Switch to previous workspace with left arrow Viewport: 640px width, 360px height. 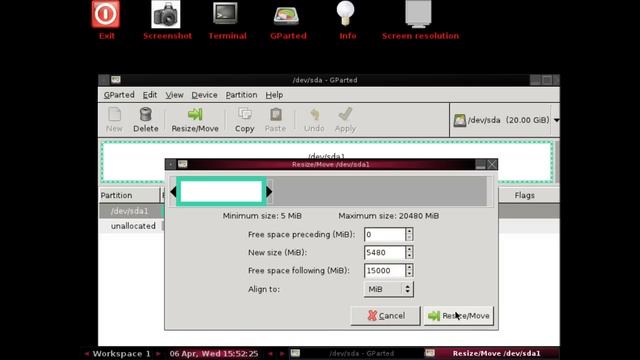coord(87,353)
